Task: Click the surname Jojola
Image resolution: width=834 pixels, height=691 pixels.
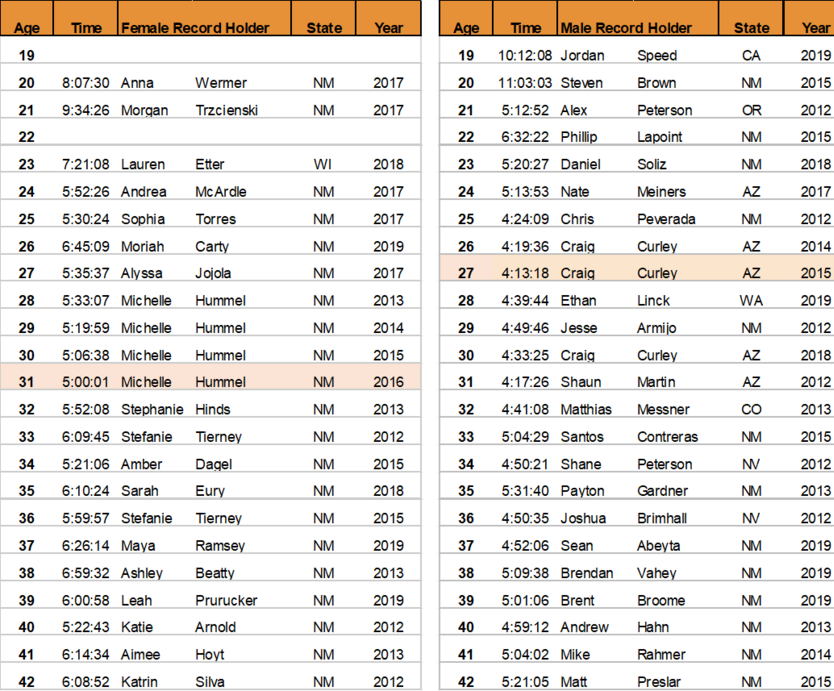Action: pyautogui.click(x=213, y=273)
